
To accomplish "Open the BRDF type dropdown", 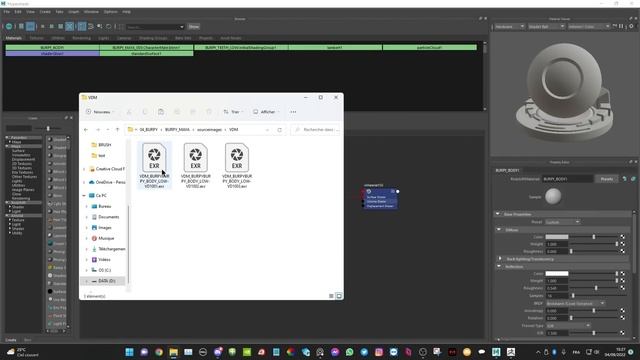I will [x=576, y=304].
